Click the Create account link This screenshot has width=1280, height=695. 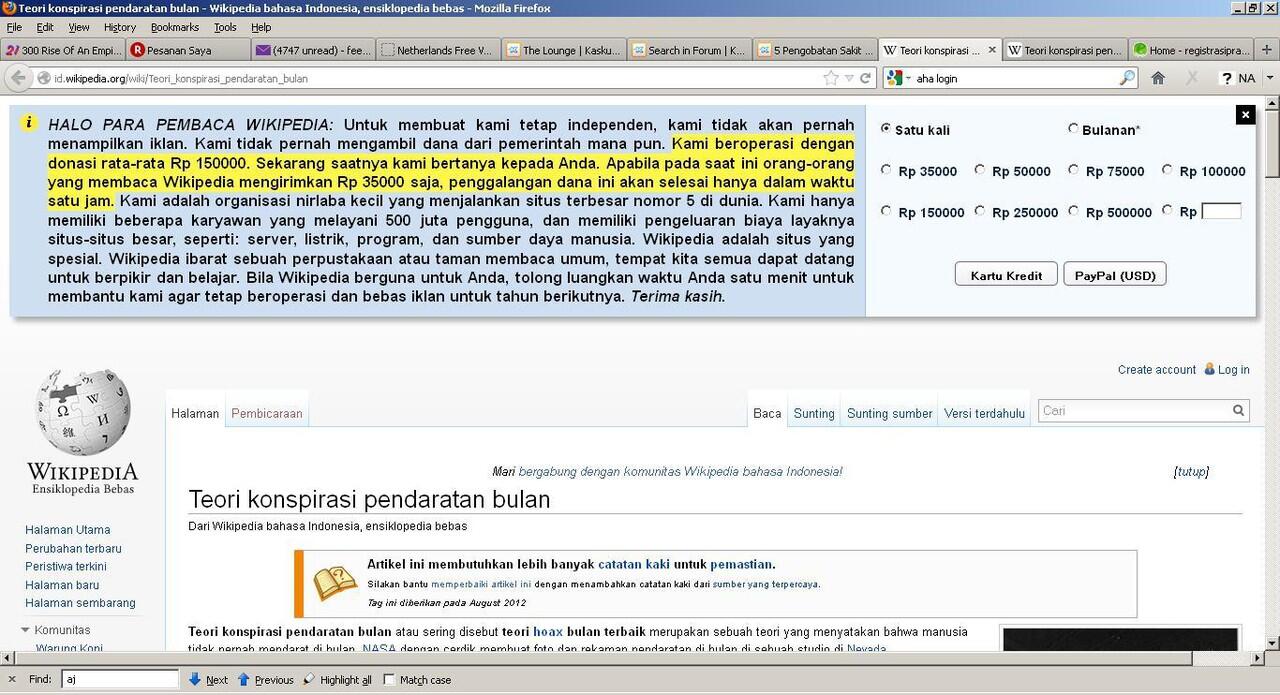[1157, 369]
